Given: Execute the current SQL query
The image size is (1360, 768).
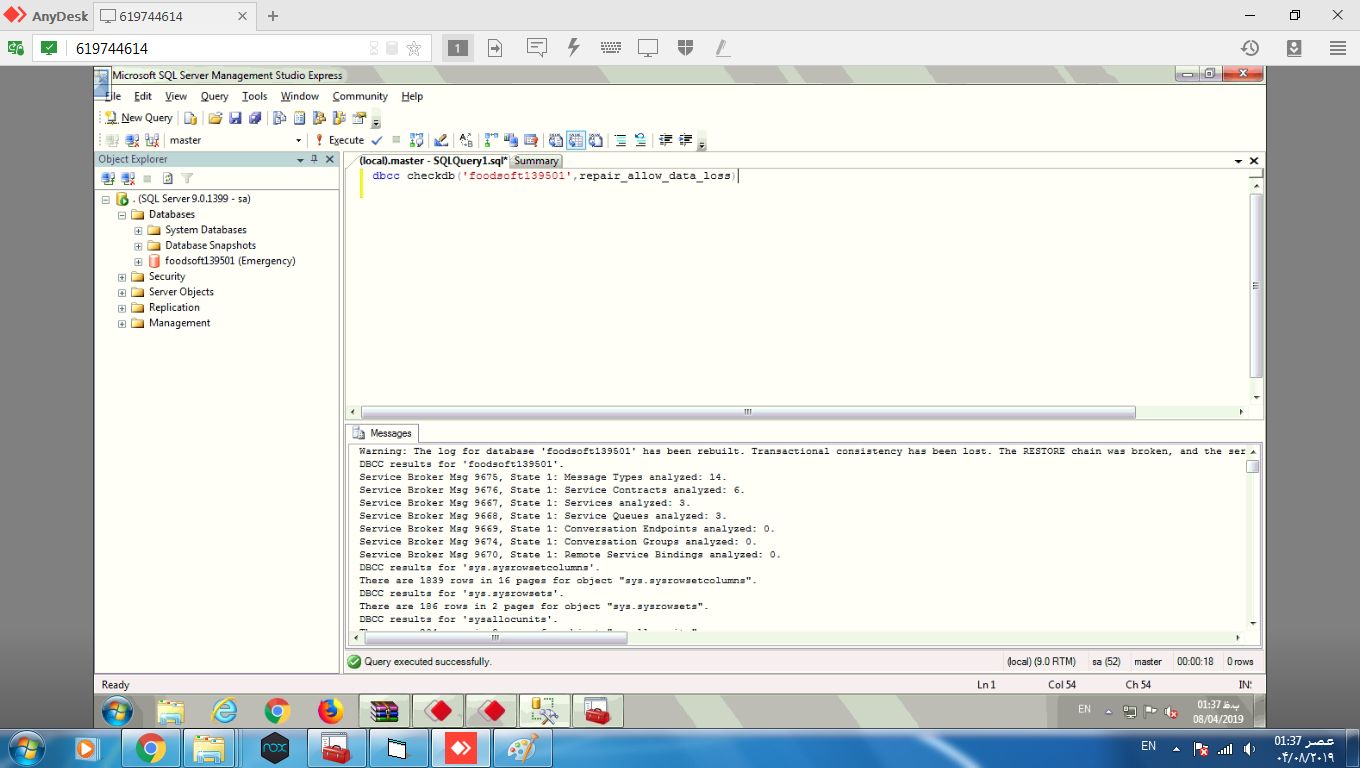Looking at the screenshot, I should tap(339, 140).
